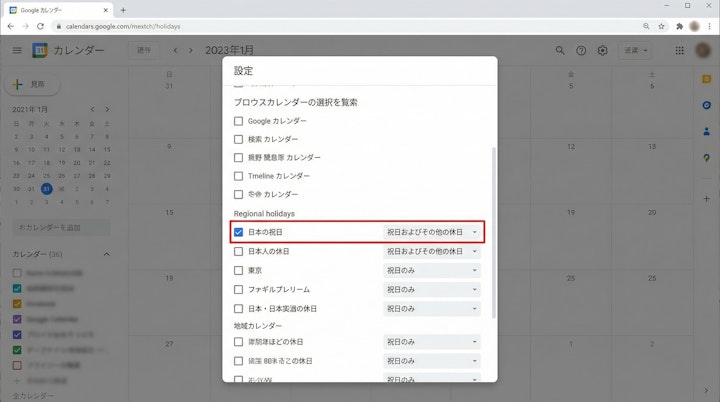Open the account avatar in Calendar header

coord(703,50)
